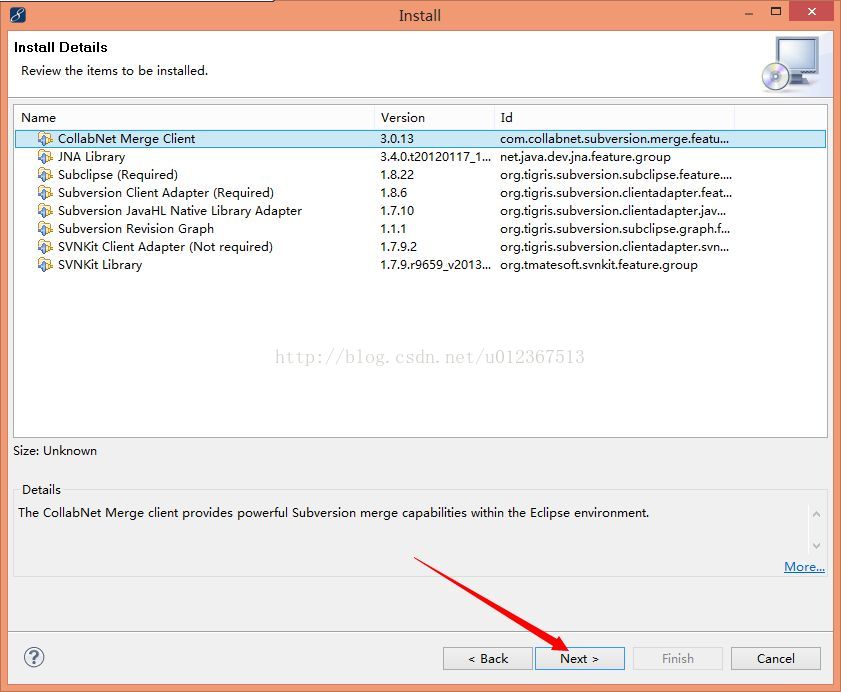The width and height of the screenshot is (841, 692).
Task: Click version 3.0.13 cell
Action: click(397, 139)
